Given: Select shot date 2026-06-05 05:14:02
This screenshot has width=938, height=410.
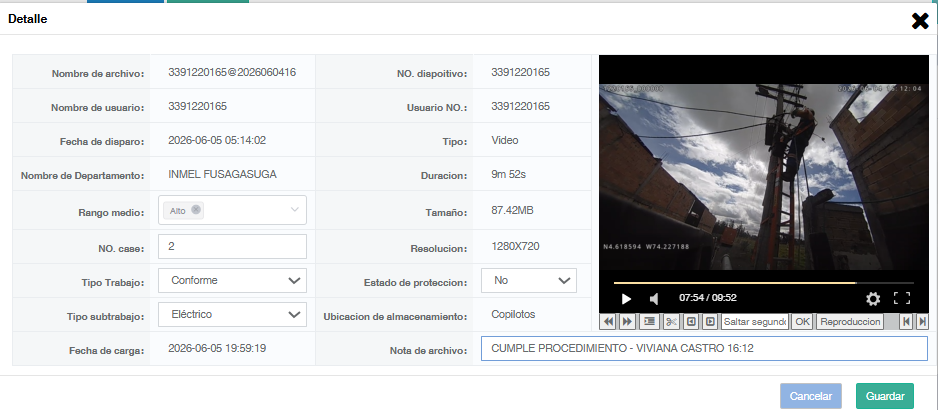Looking at the screenshot, I should click(x=217, y=141).
